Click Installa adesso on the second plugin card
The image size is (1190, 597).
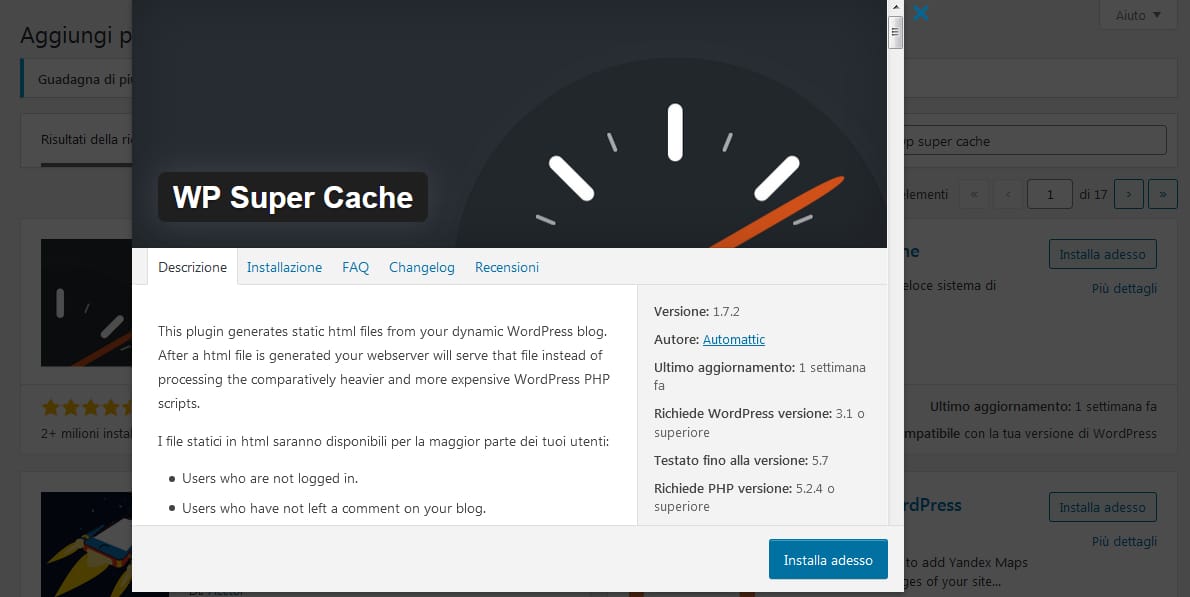click(x=1103, y=507)
